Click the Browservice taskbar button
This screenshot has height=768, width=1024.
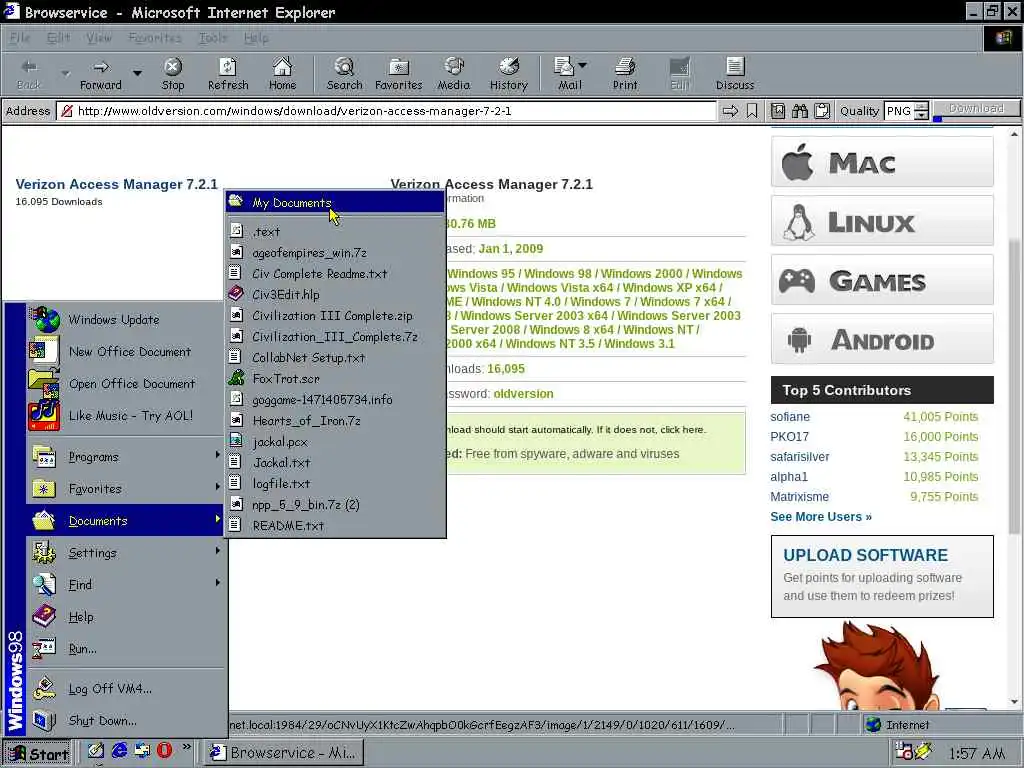click(284, 753)
